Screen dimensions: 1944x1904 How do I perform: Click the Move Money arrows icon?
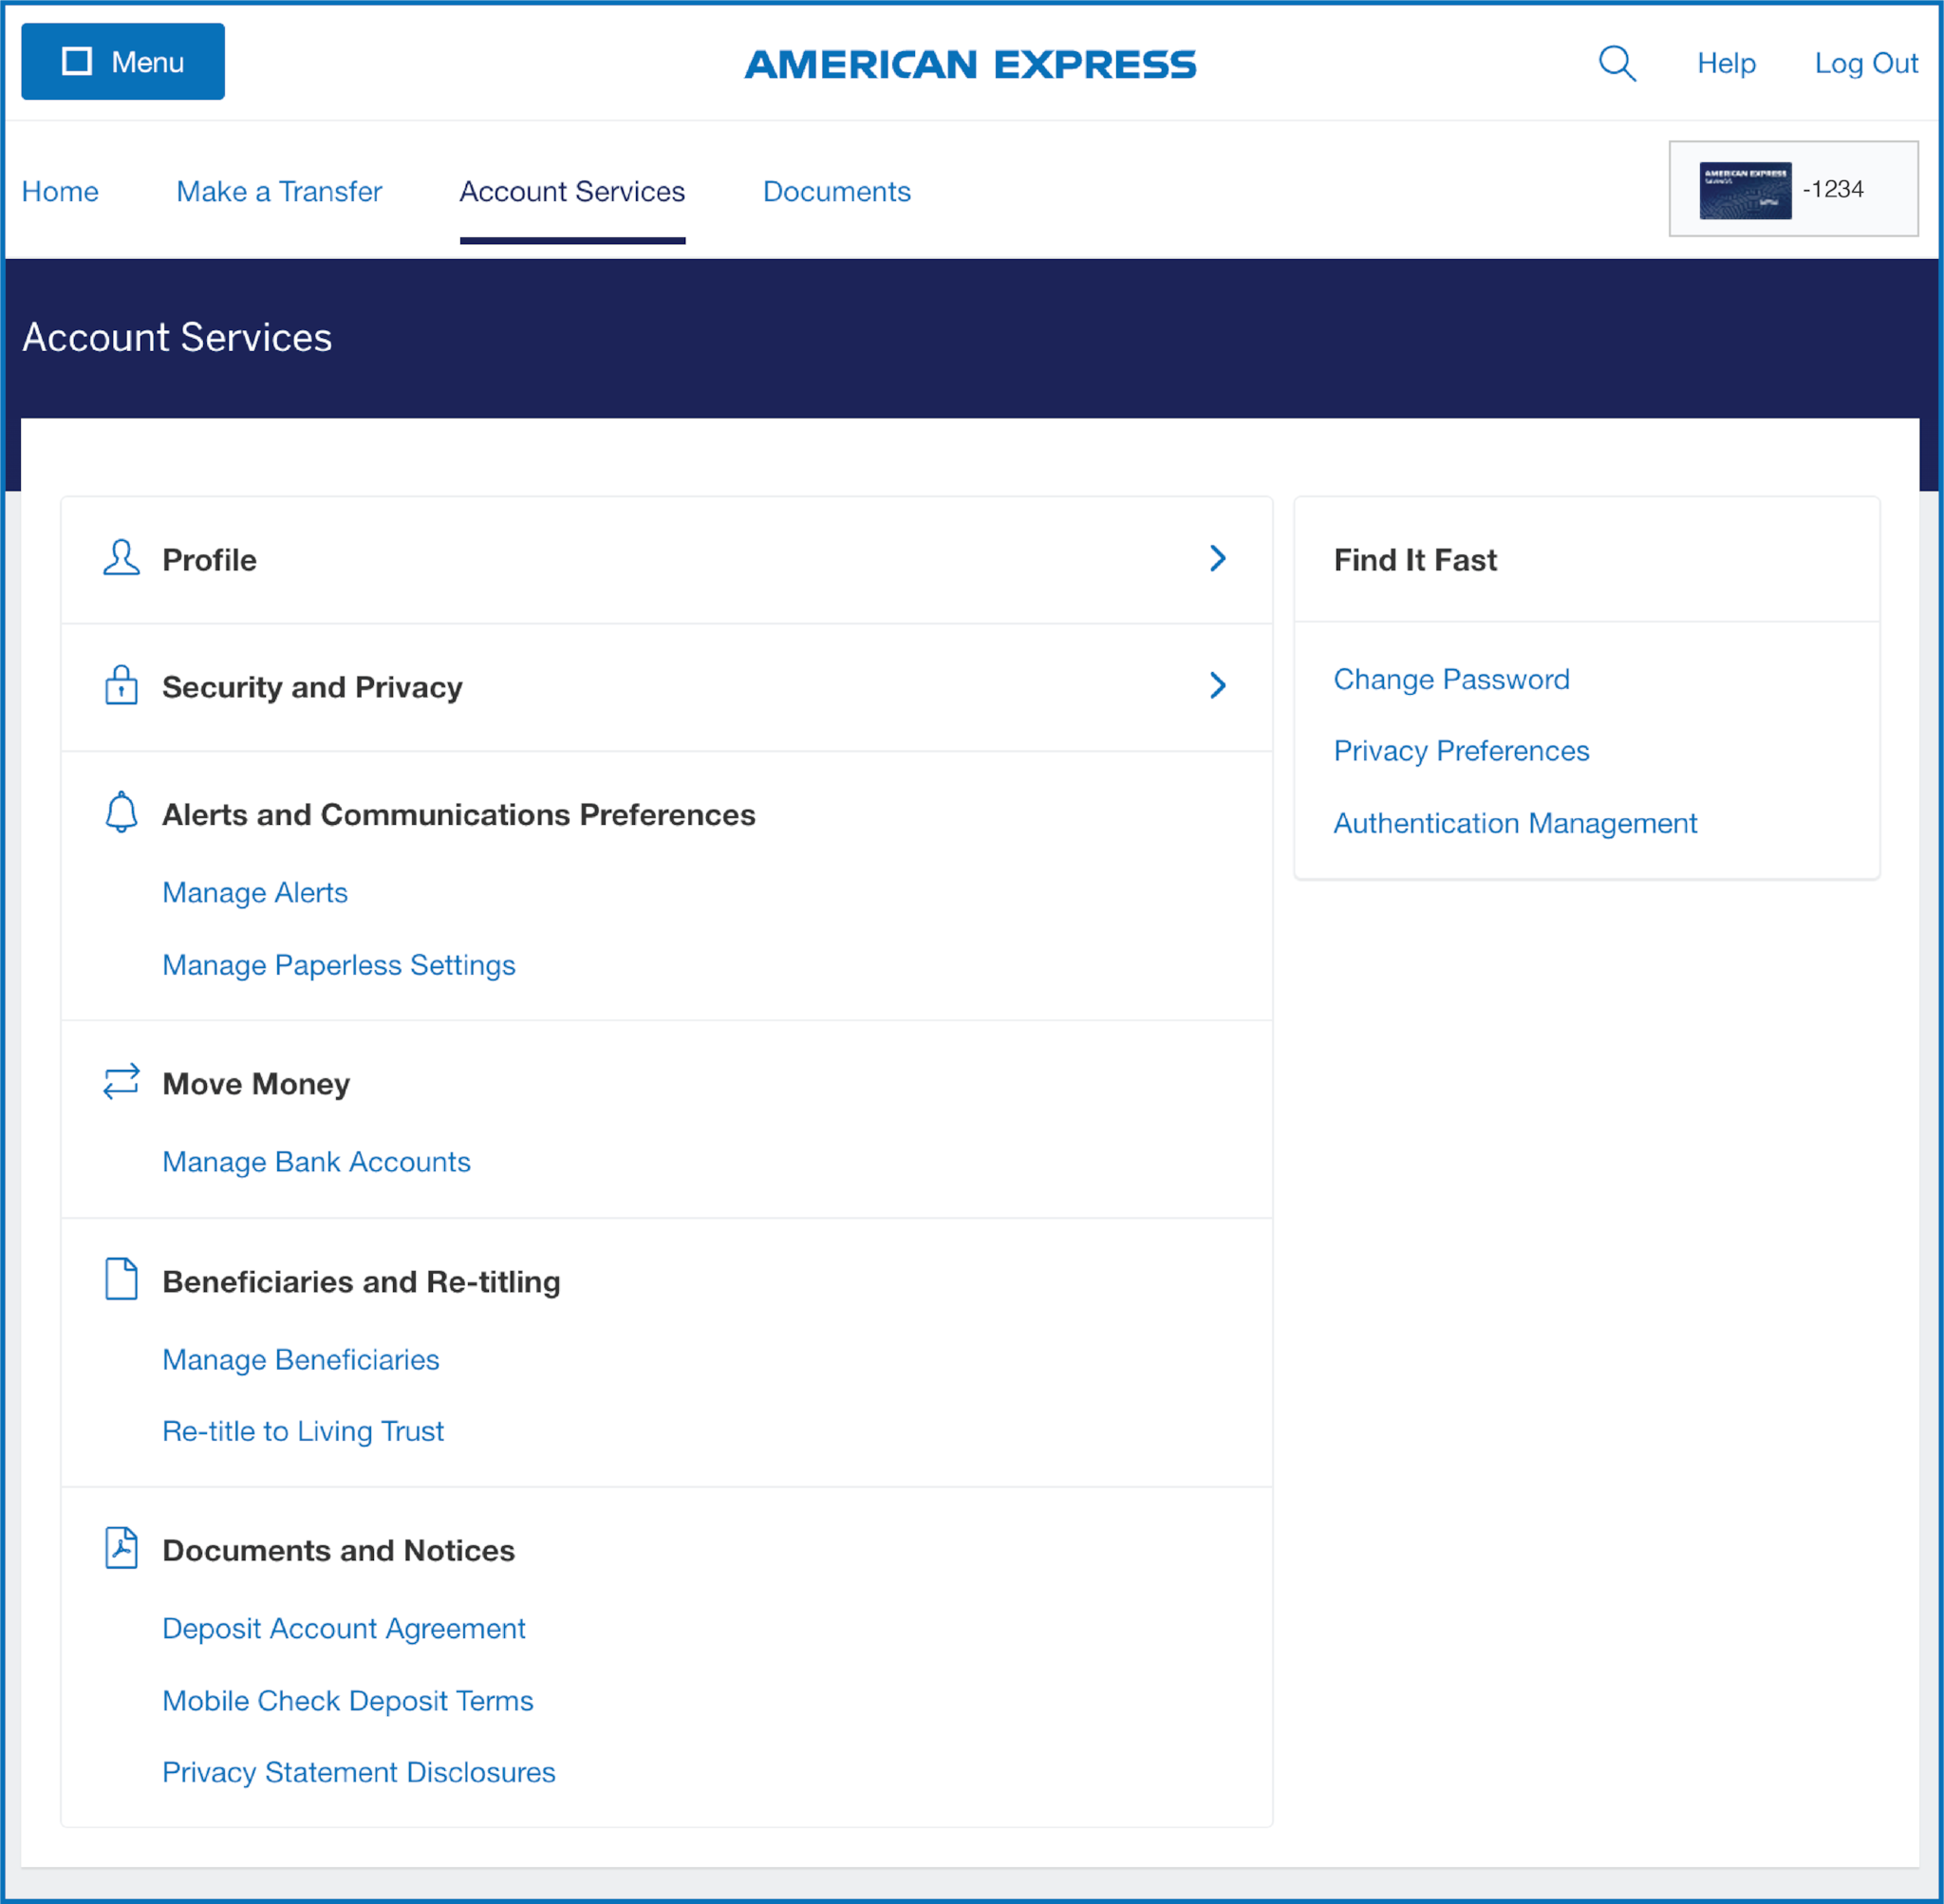click(121, 1082)
